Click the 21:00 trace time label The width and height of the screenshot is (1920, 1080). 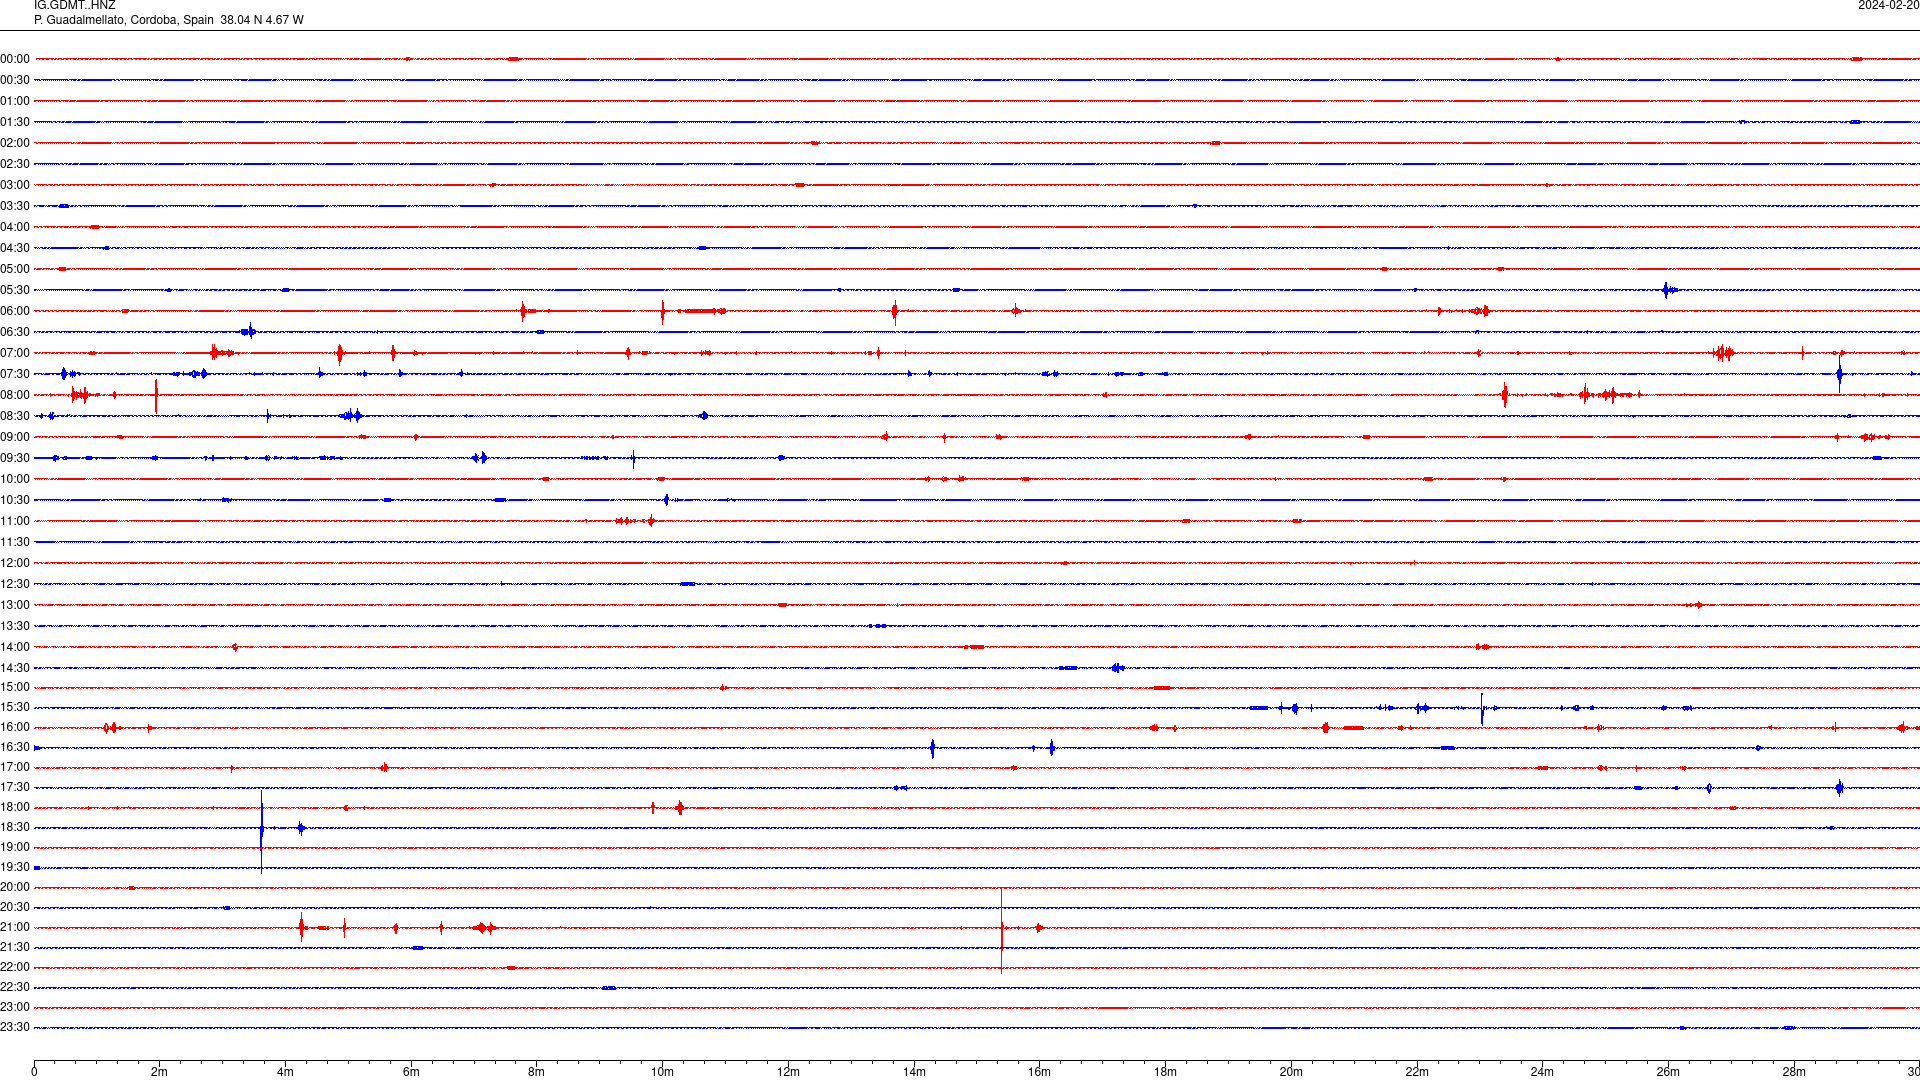[15, 927]
